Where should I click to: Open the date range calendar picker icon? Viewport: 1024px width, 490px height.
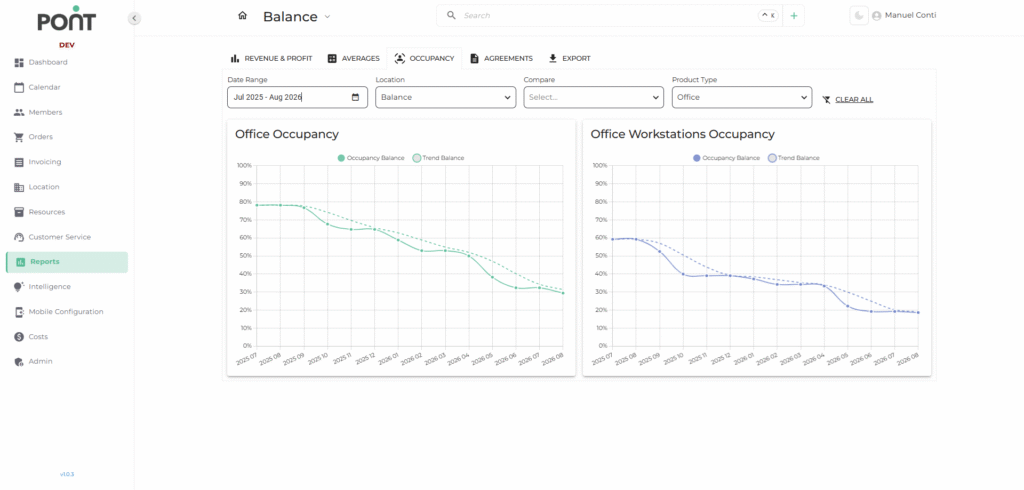[x=356, y=98]
